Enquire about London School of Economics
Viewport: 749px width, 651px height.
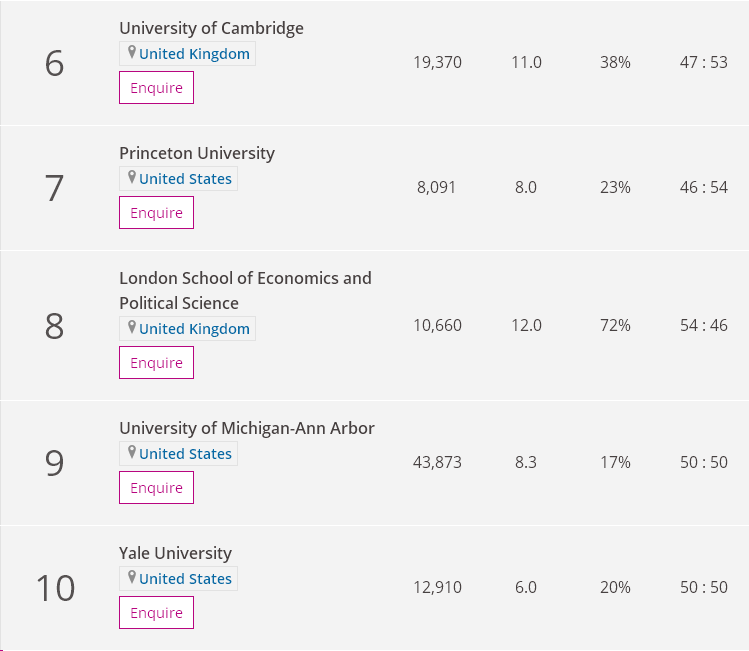[x=156, y=363]
